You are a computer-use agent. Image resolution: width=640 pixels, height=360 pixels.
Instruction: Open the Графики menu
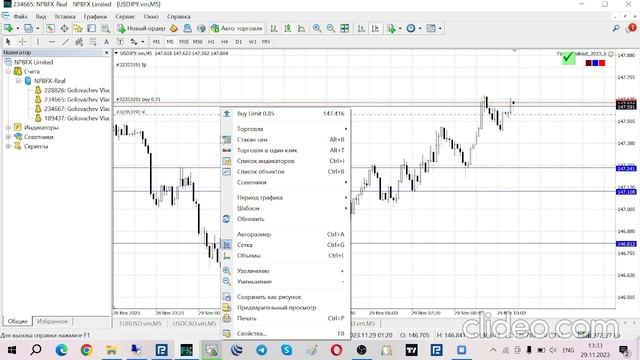point(95,17)
